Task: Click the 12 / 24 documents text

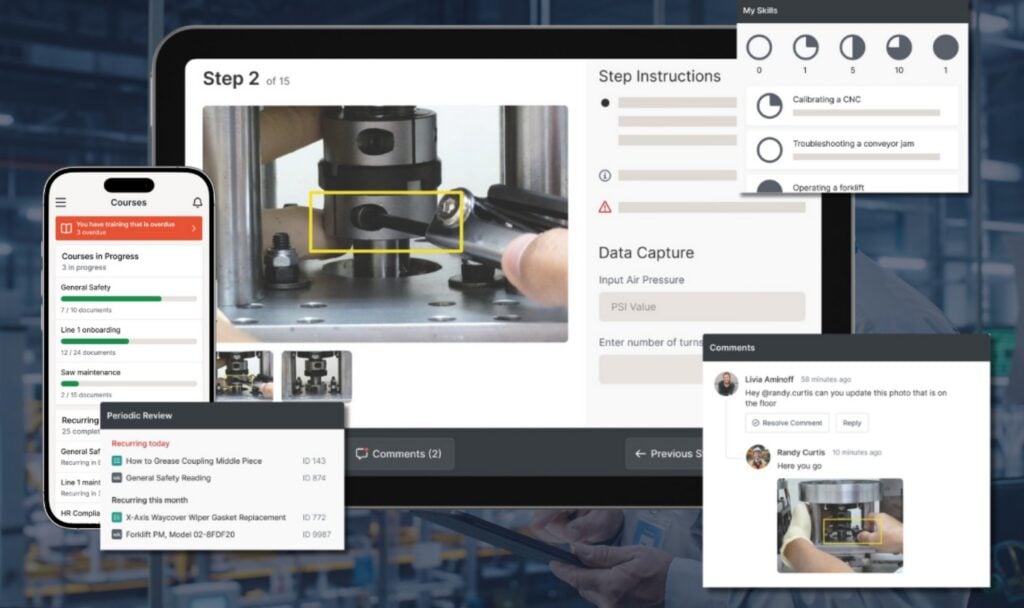Action: point(88,353)
